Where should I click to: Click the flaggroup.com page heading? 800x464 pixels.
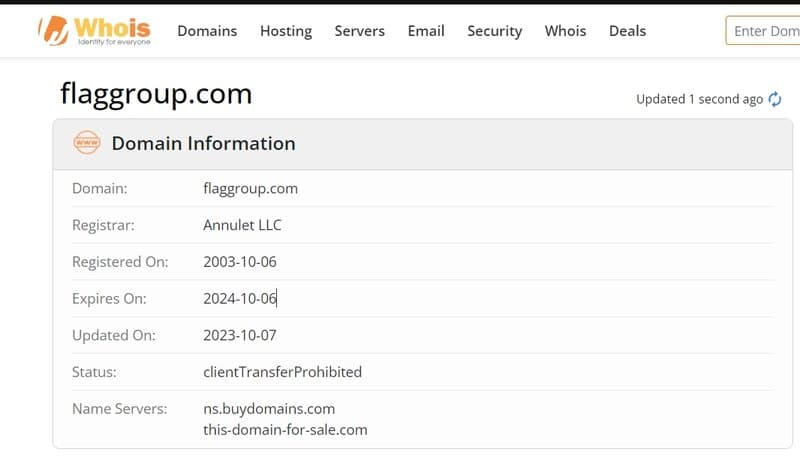[x=156, y=94]
